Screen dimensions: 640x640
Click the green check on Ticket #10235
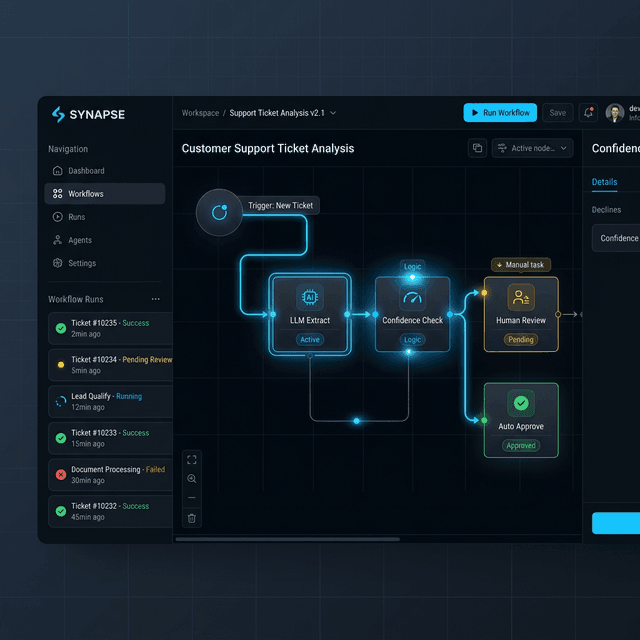click(61, 328)
